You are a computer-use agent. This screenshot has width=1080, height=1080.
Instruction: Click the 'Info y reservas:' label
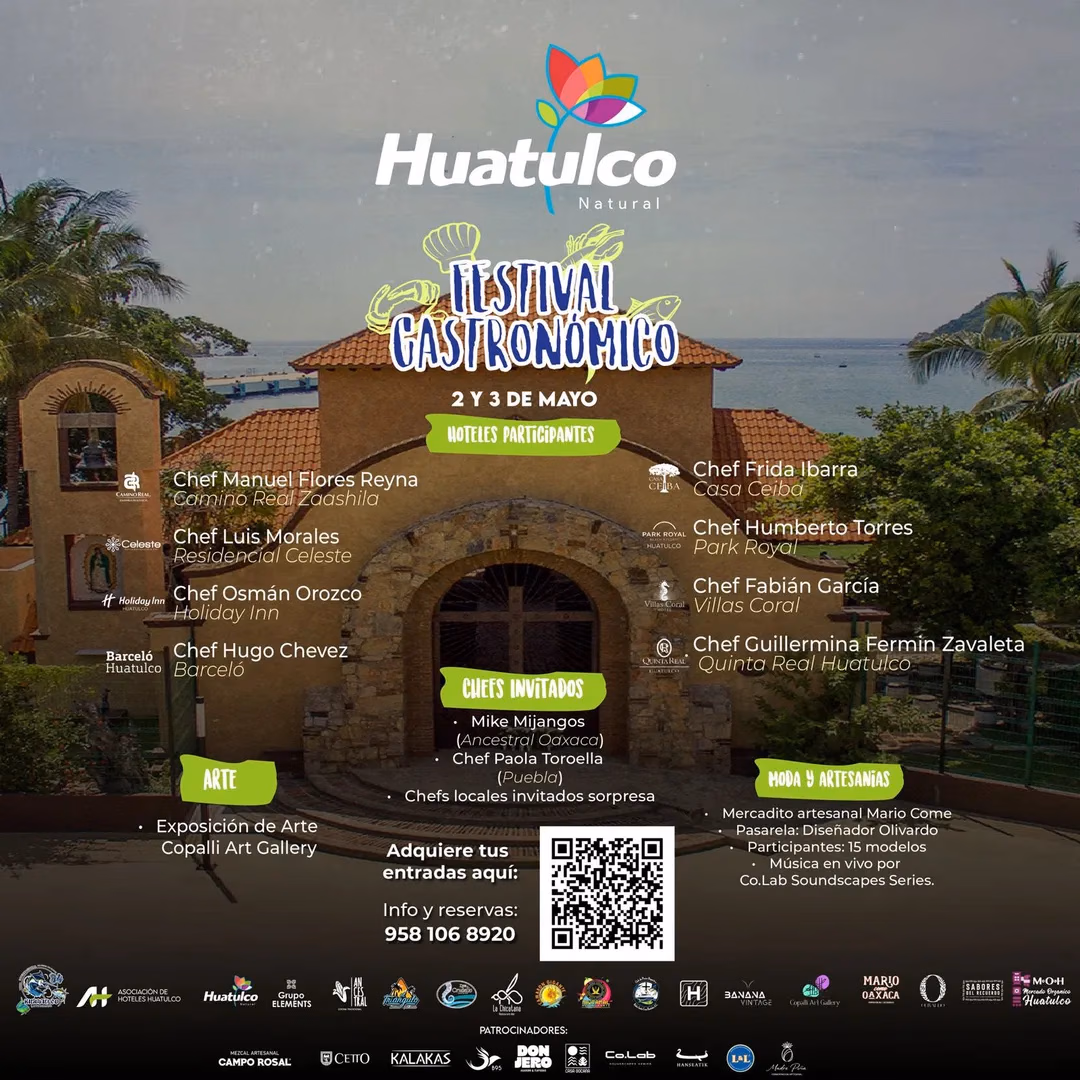coord(450,910)
